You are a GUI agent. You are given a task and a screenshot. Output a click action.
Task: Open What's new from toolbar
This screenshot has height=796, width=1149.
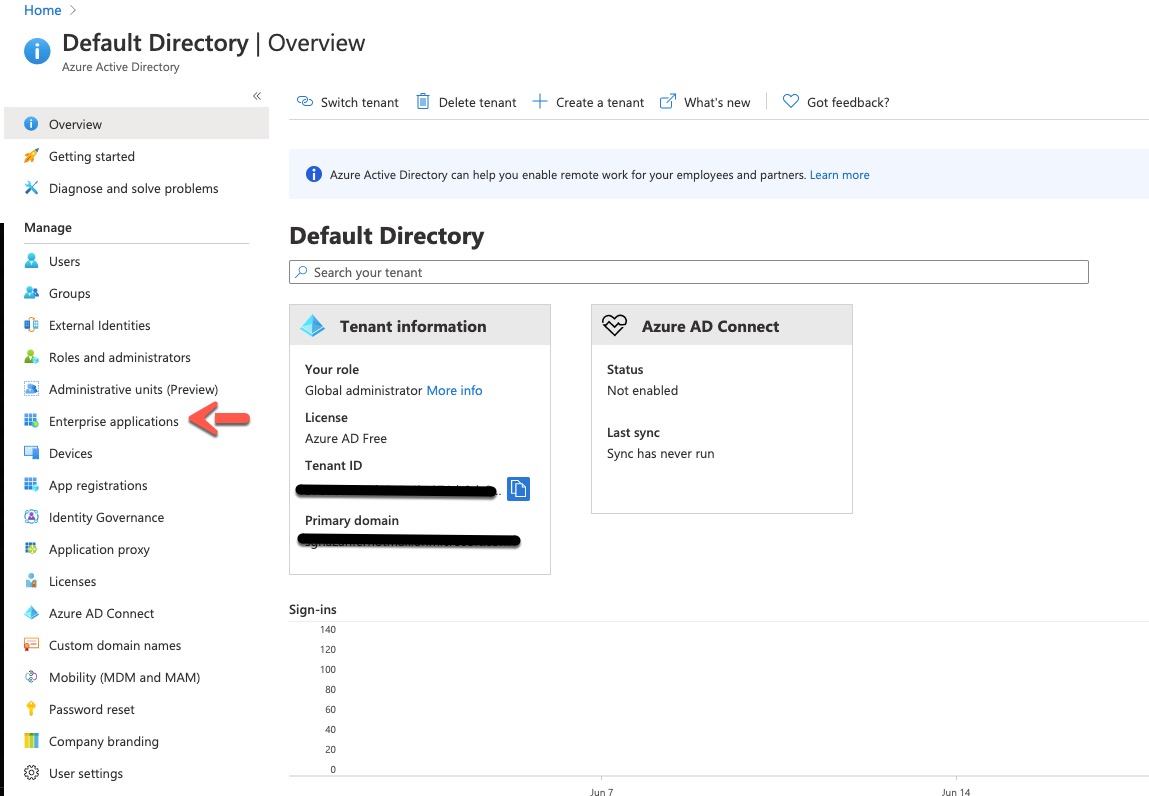(705, 102)
